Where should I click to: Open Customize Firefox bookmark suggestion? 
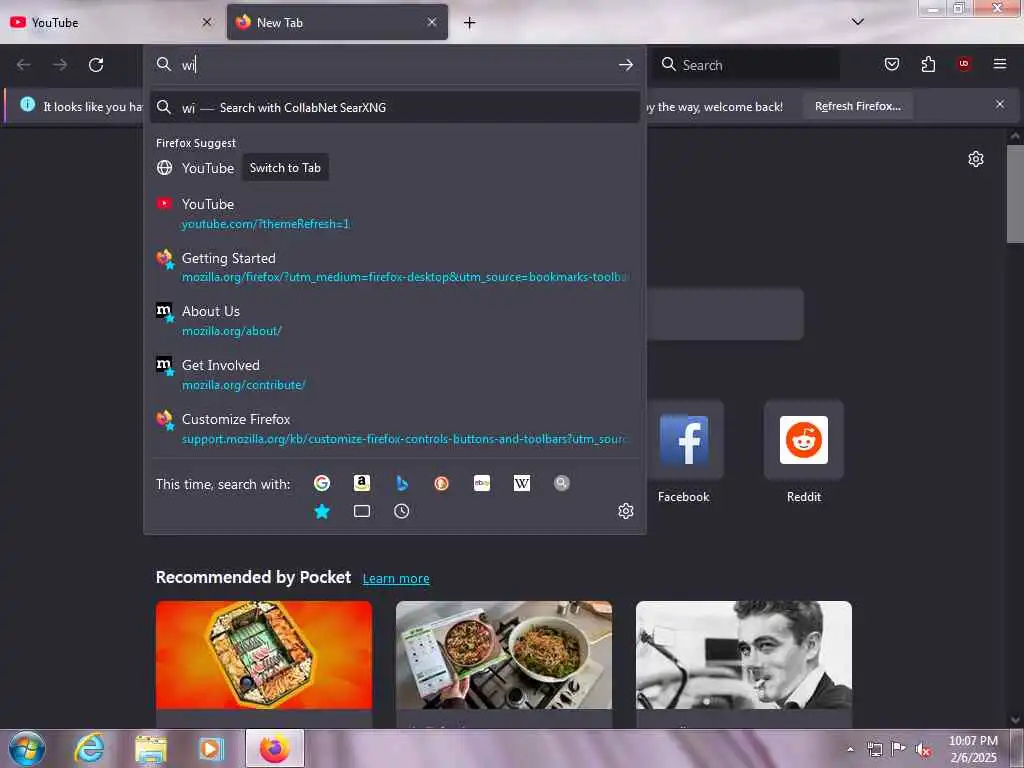394,428
